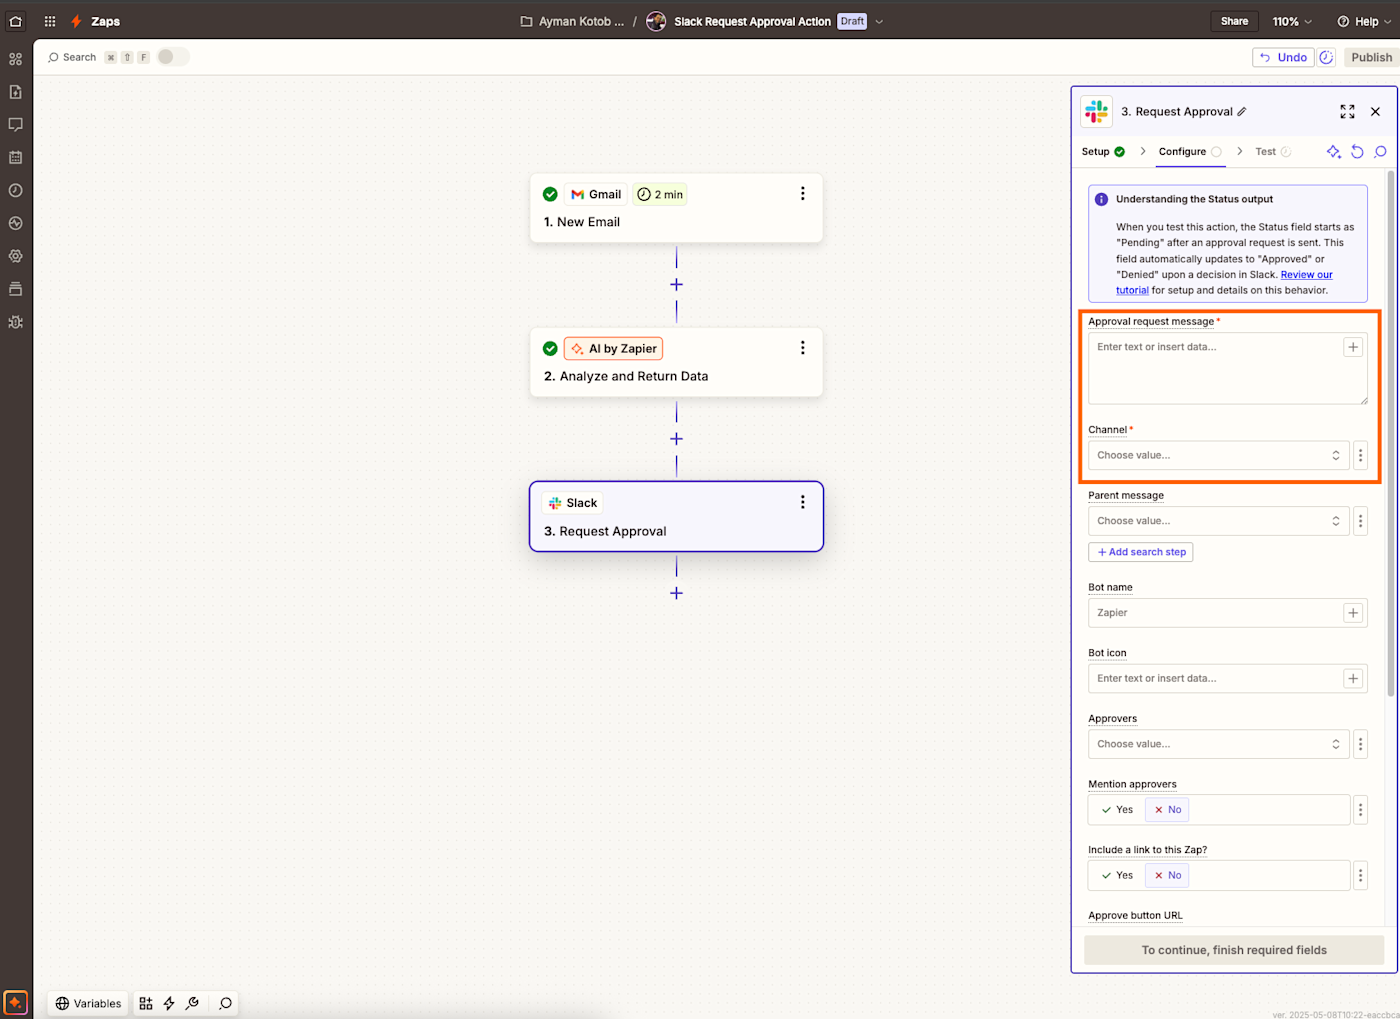1400x1019 pixels.
Task: Click the Slack logo in panel header
Action: pyautogui.click(x=1097, y=111)
